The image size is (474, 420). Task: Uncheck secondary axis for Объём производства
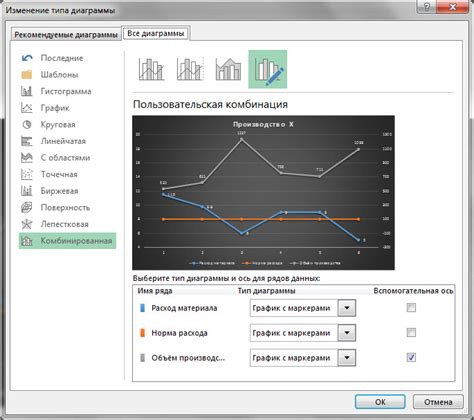[411, 357]
